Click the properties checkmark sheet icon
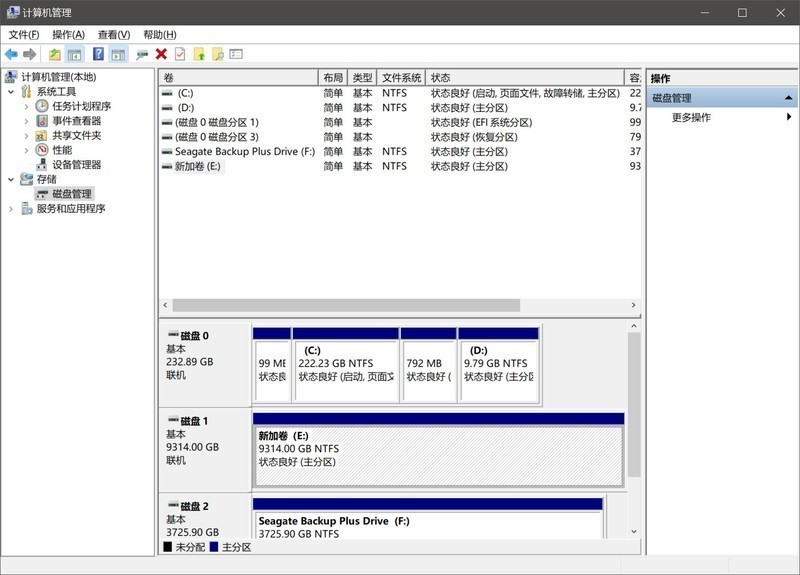This screenshot has height=575, width=800. (x=180, y=54)
